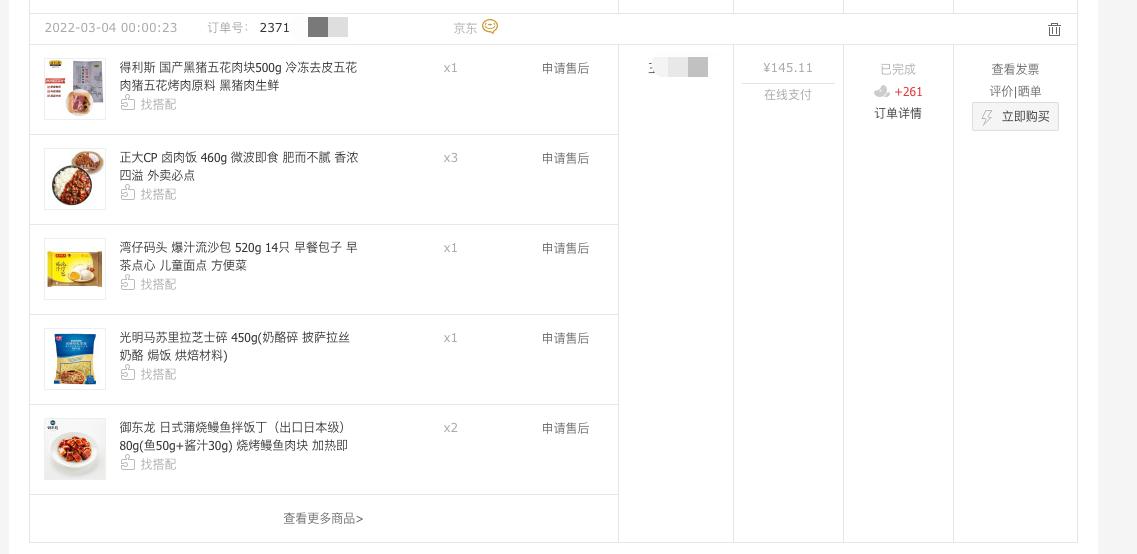This screenshot has width=1137, height=554.
Task: Open mozzarella cheese product thumbnail
Action: click(75, 359)
